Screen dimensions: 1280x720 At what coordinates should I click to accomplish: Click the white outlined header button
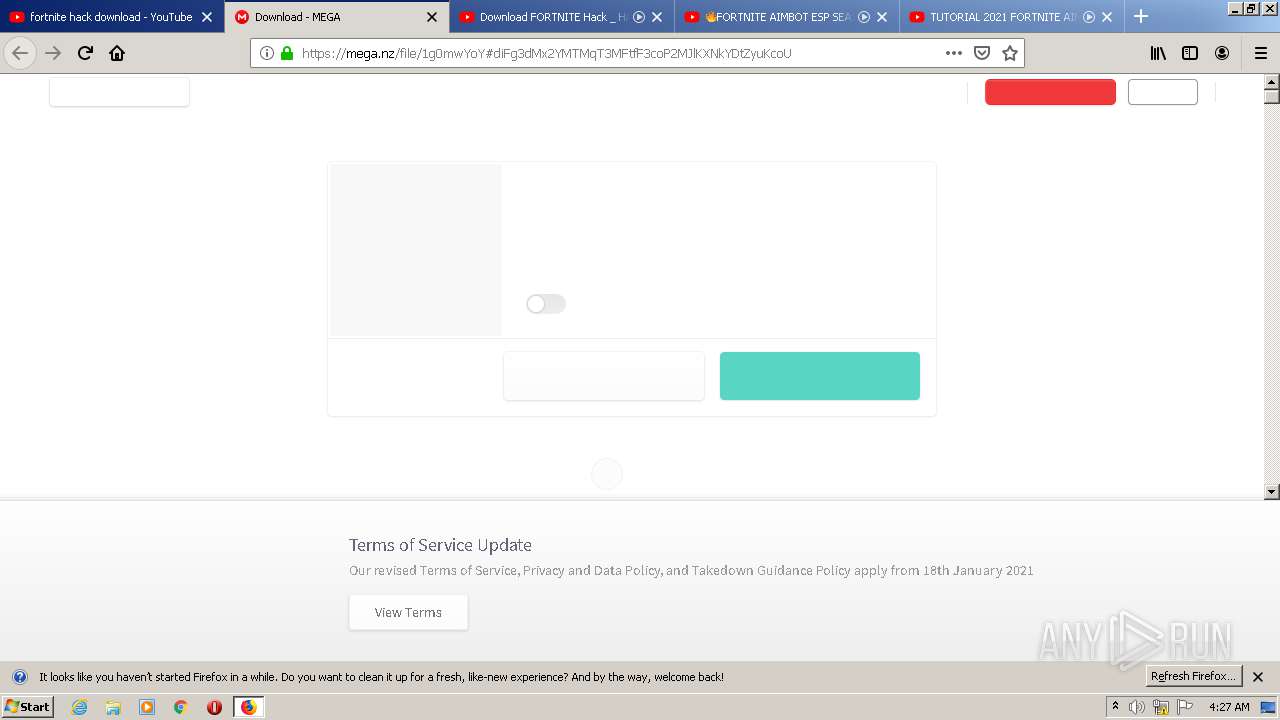tap(1163, 92)
